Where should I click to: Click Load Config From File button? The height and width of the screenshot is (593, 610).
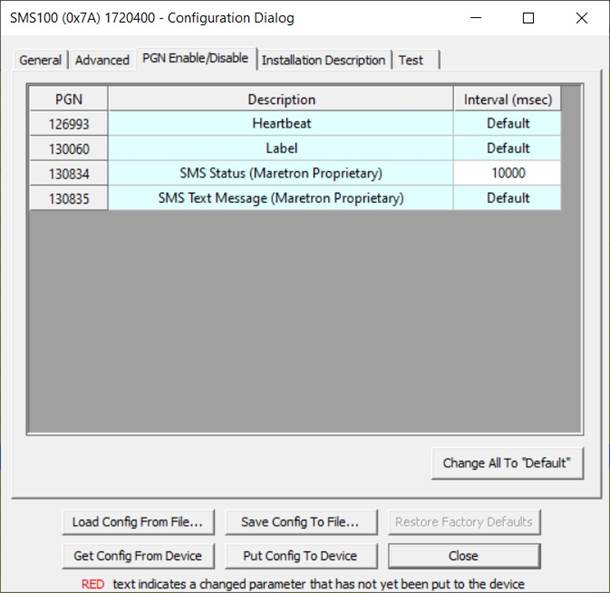pyautogui.click(x=137, y=522)
